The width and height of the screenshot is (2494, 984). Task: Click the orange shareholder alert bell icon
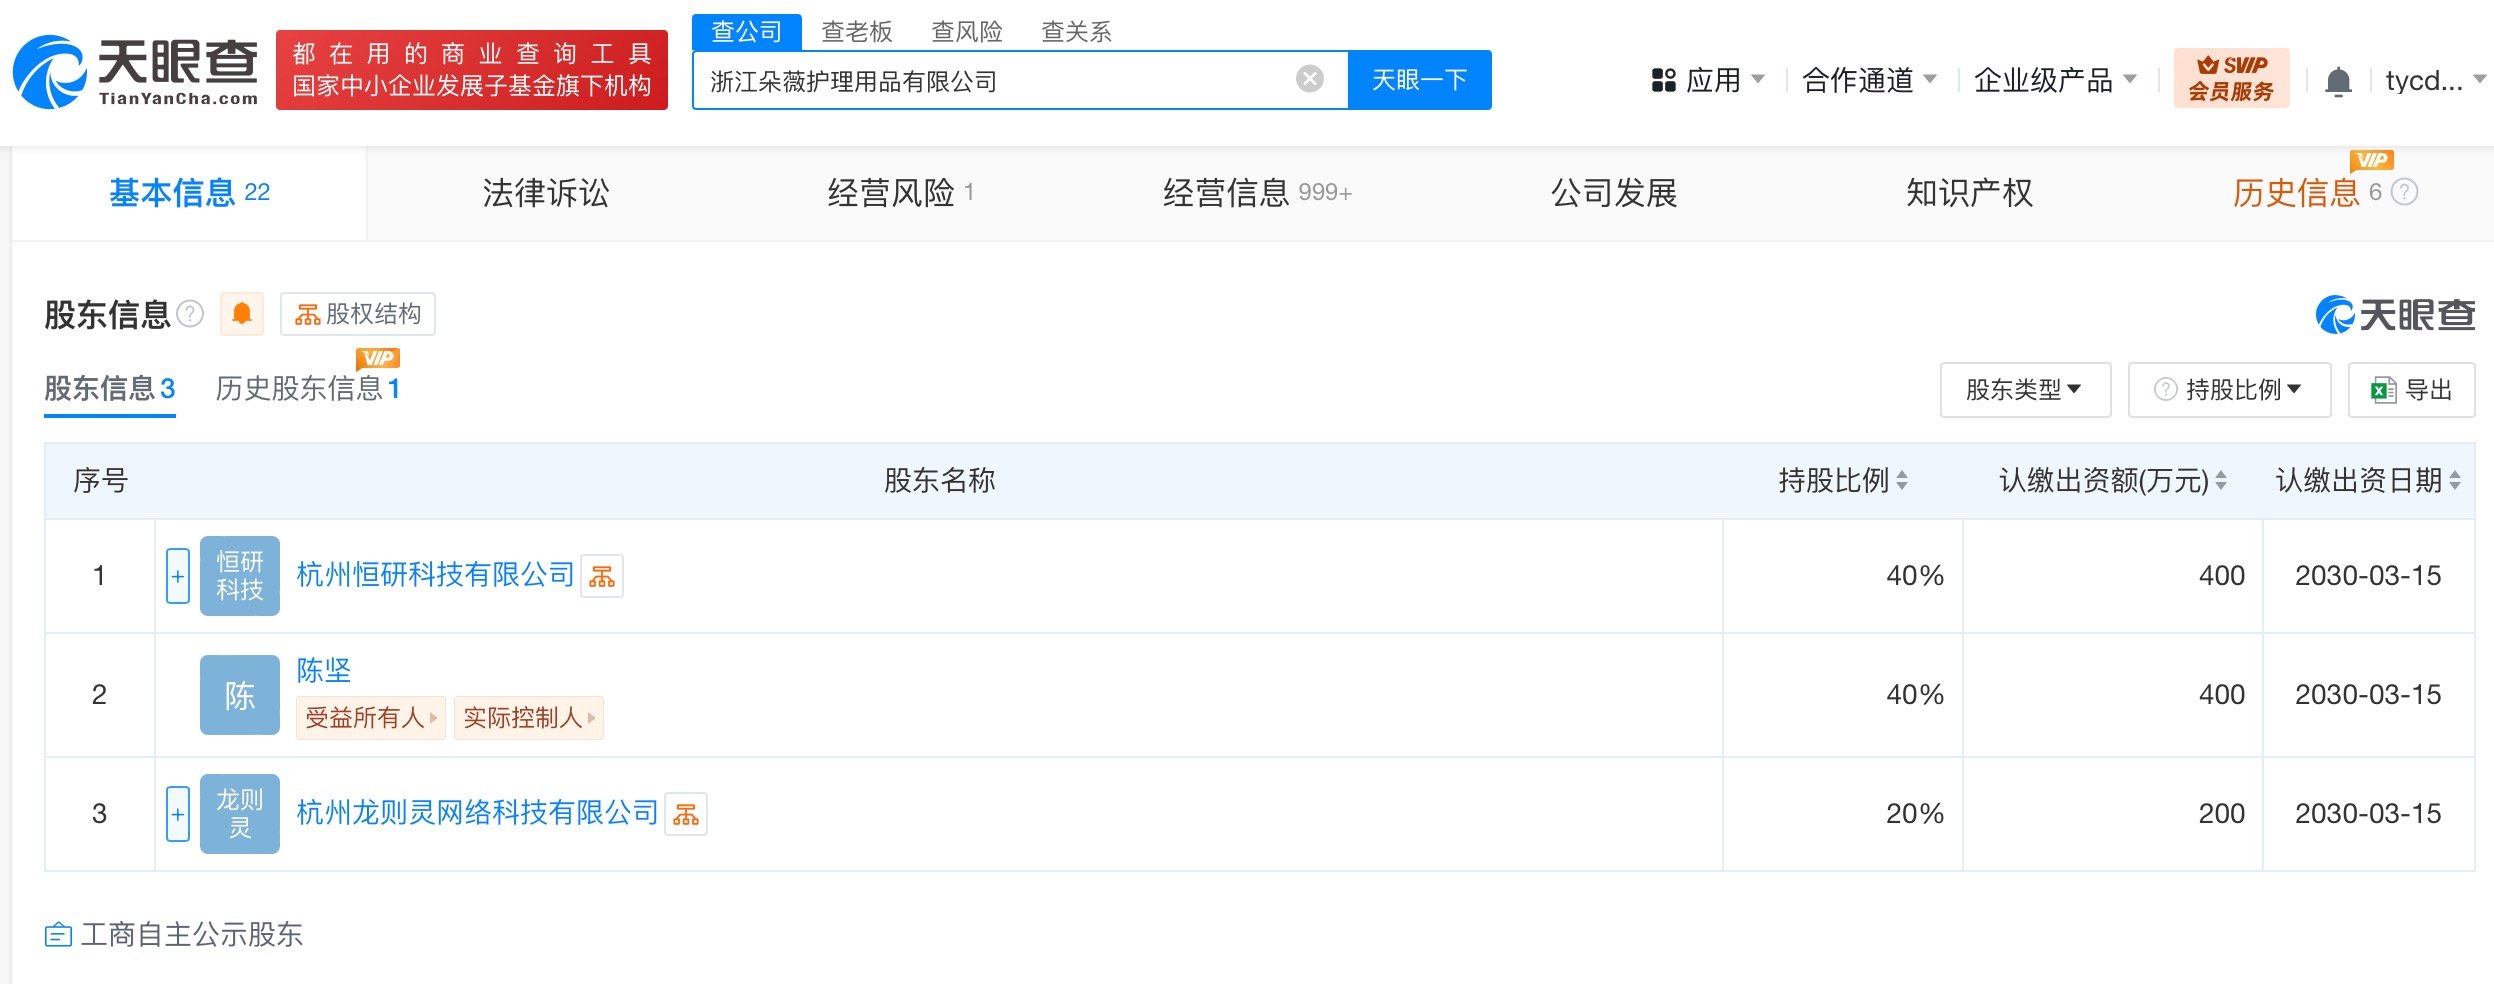click(x=242, y=314)
